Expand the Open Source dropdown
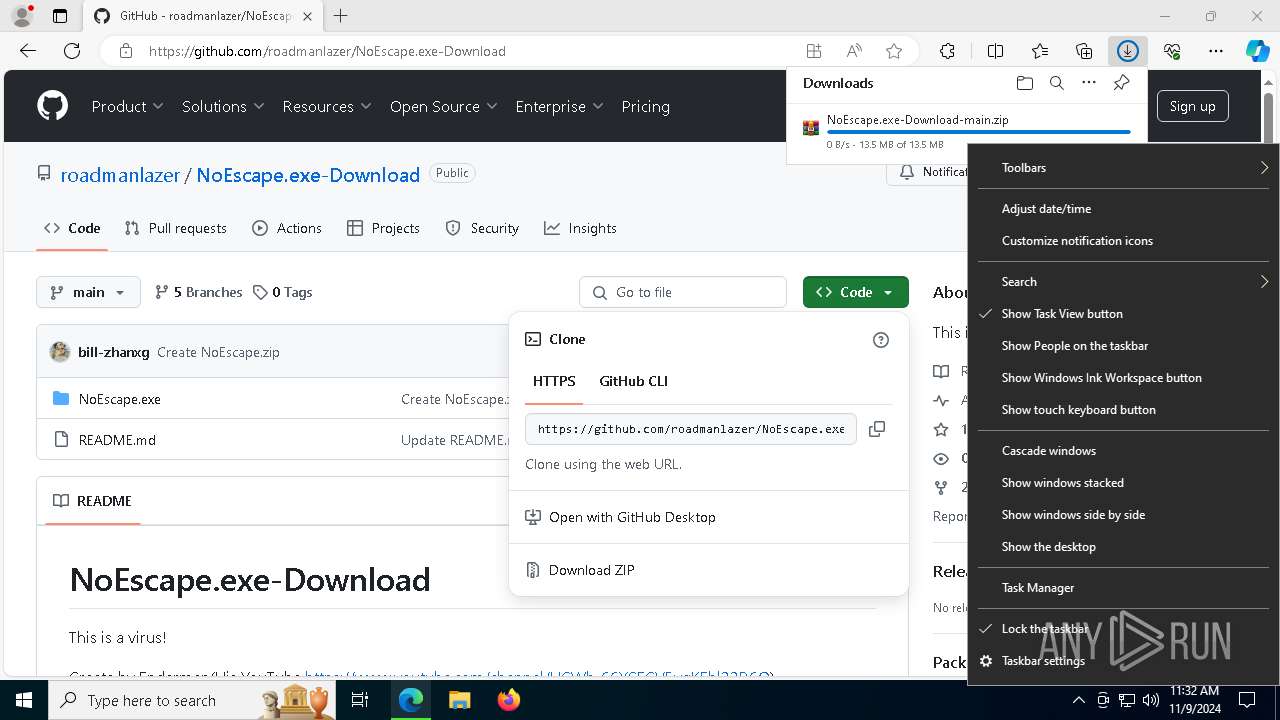This screenshot has height=720, width=1280. coord(443,106)
